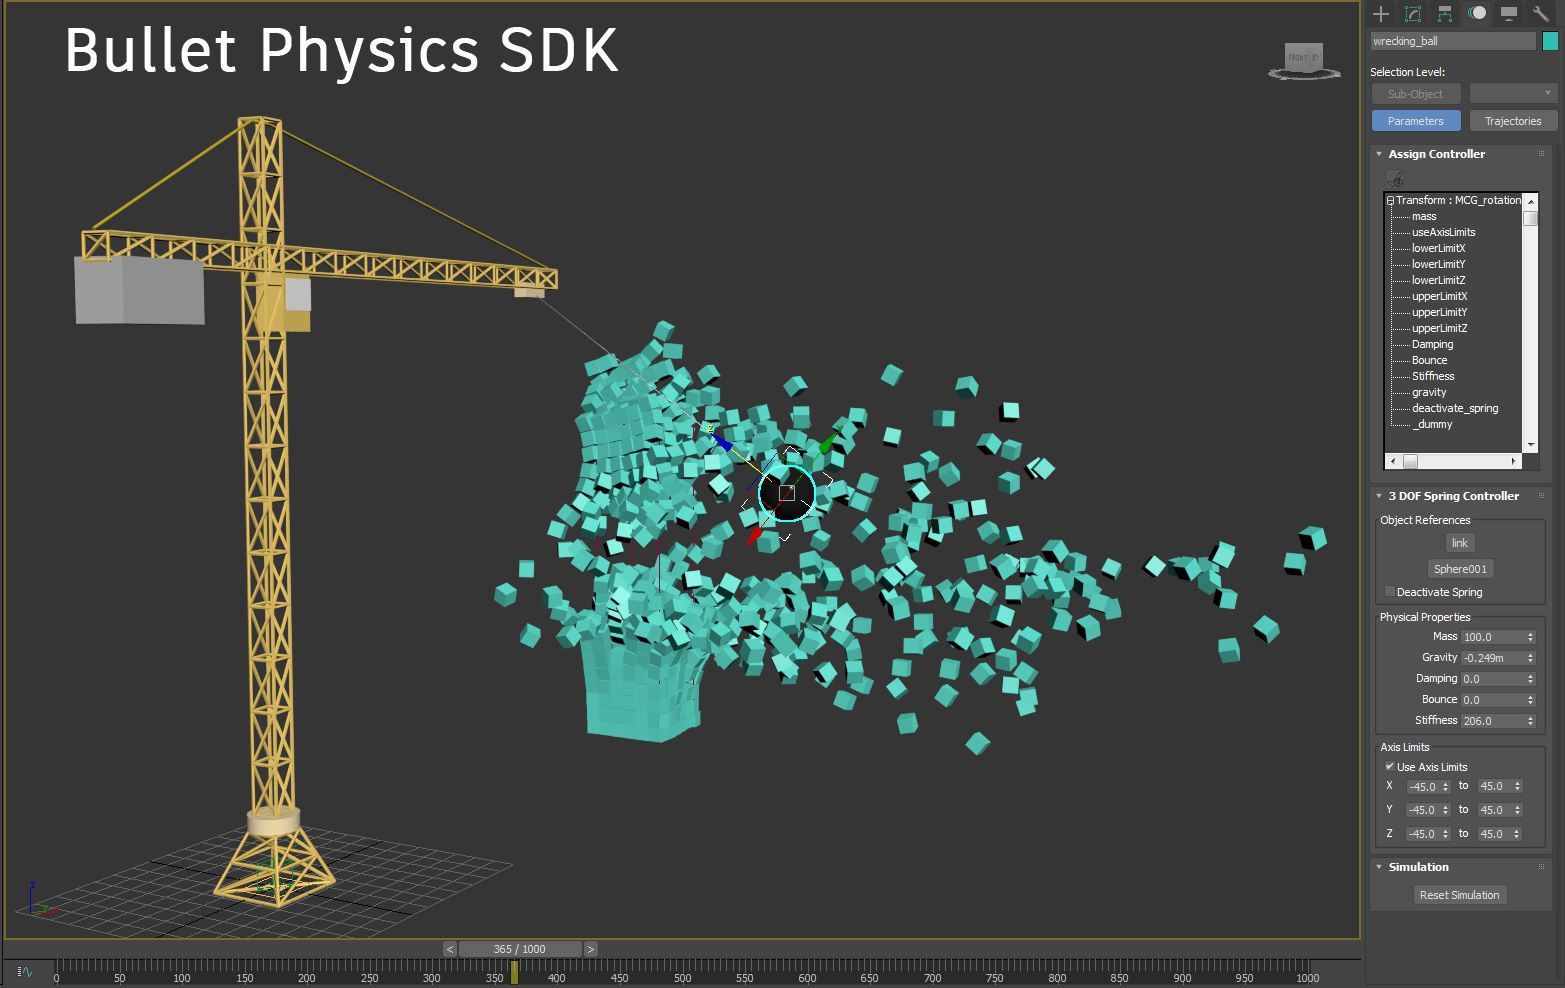Viewport: 1565px width, 988px height.
Task: Collapse the Assign Controller rollout
Action: [1379, 154]
